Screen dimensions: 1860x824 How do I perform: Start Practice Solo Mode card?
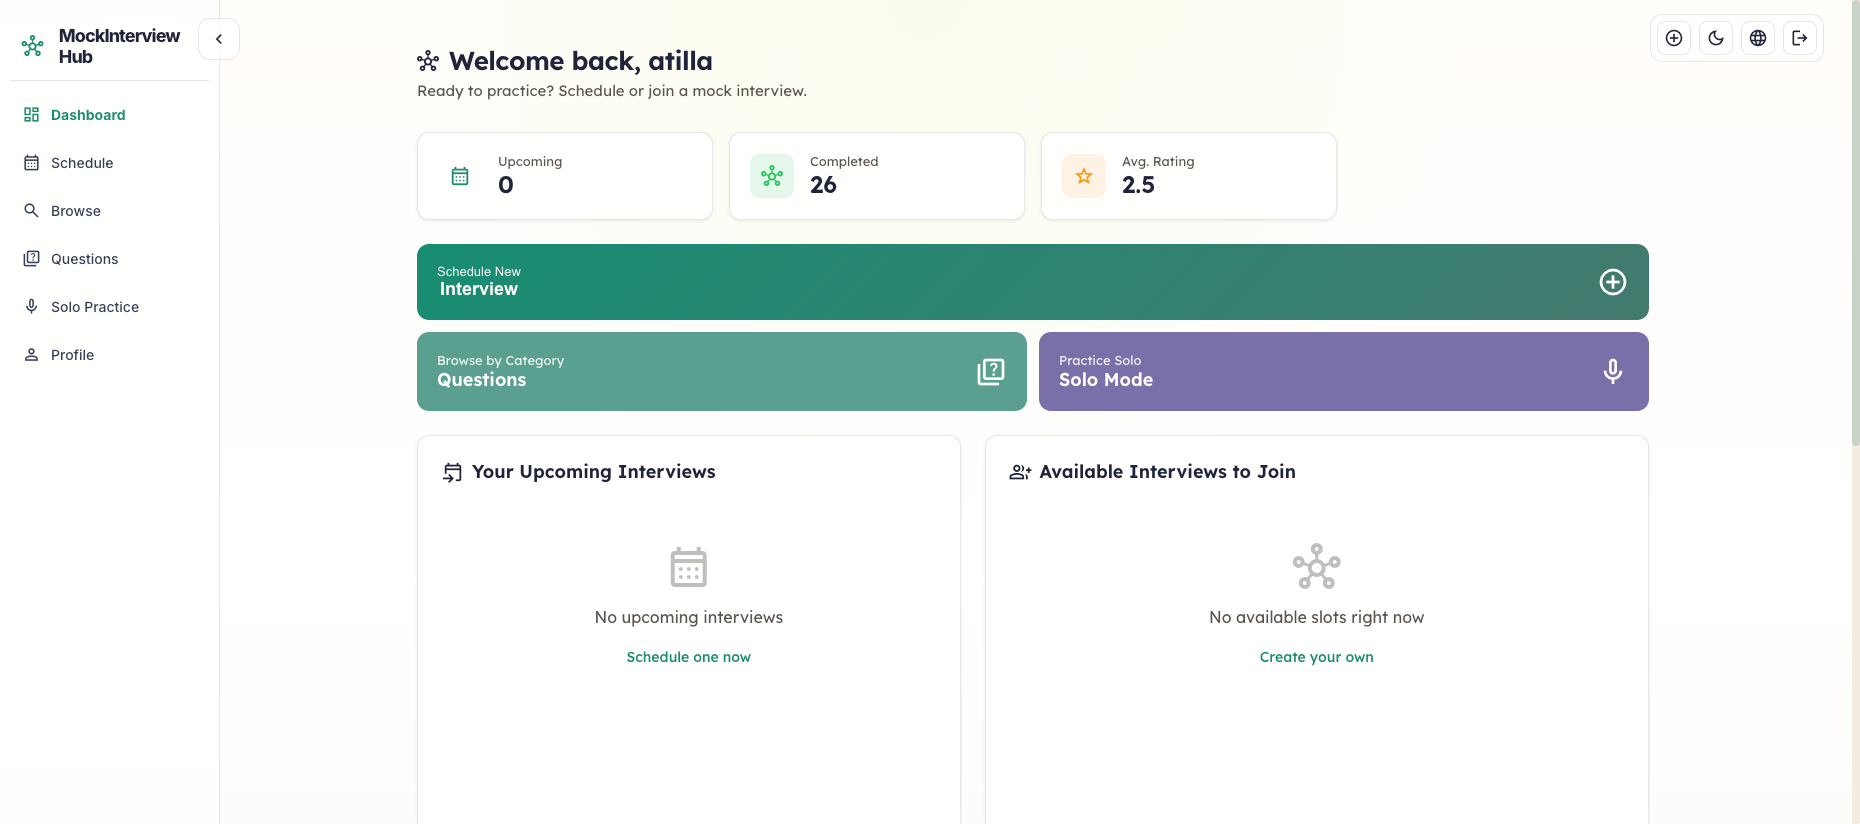tap(1344, 371)
